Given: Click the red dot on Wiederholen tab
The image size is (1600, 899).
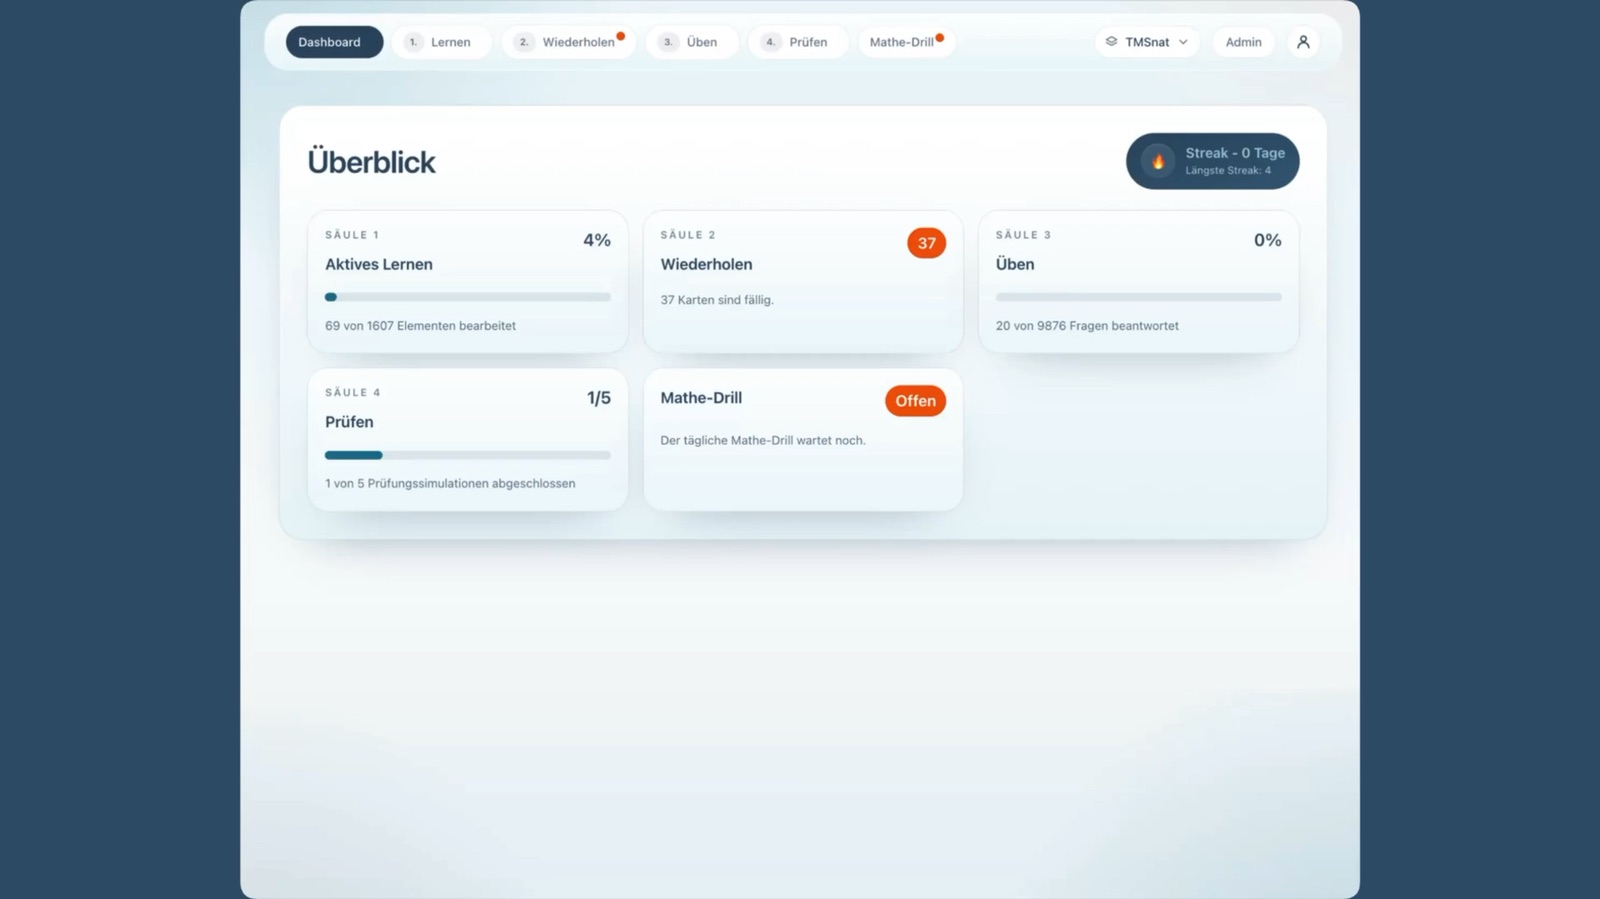Looking at the screenshot, I should tap(621, 36).
